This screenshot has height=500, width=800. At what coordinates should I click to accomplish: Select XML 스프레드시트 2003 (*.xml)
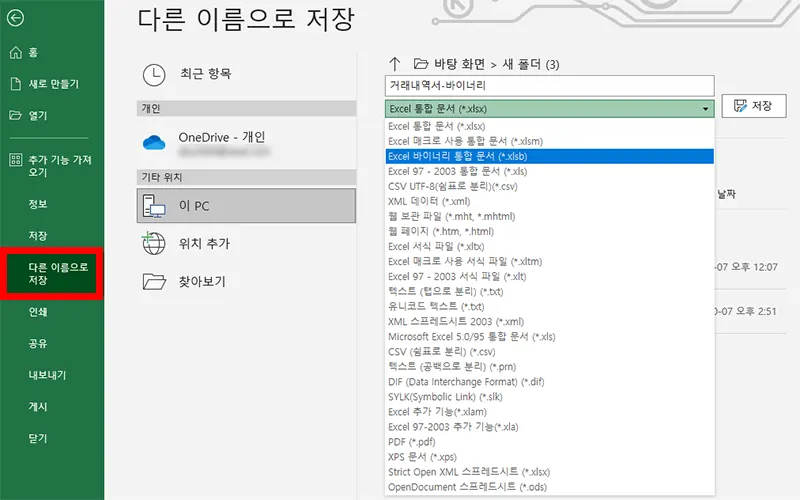coord(549,322)
